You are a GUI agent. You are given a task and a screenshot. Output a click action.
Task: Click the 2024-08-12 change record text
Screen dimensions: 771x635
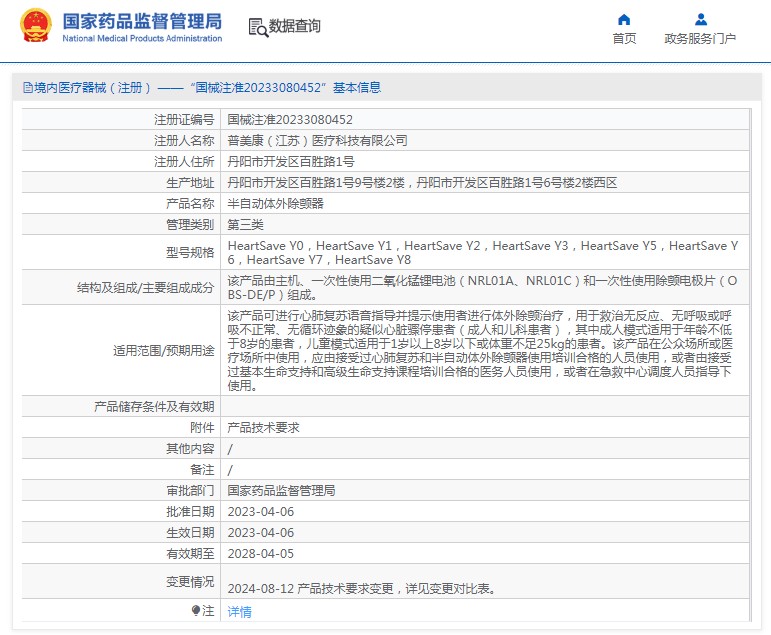click(x=361, y=588)
